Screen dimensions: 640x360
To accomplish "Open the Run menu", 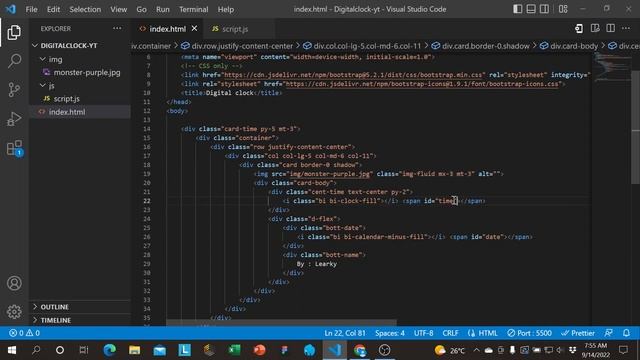I will (162, 9).
